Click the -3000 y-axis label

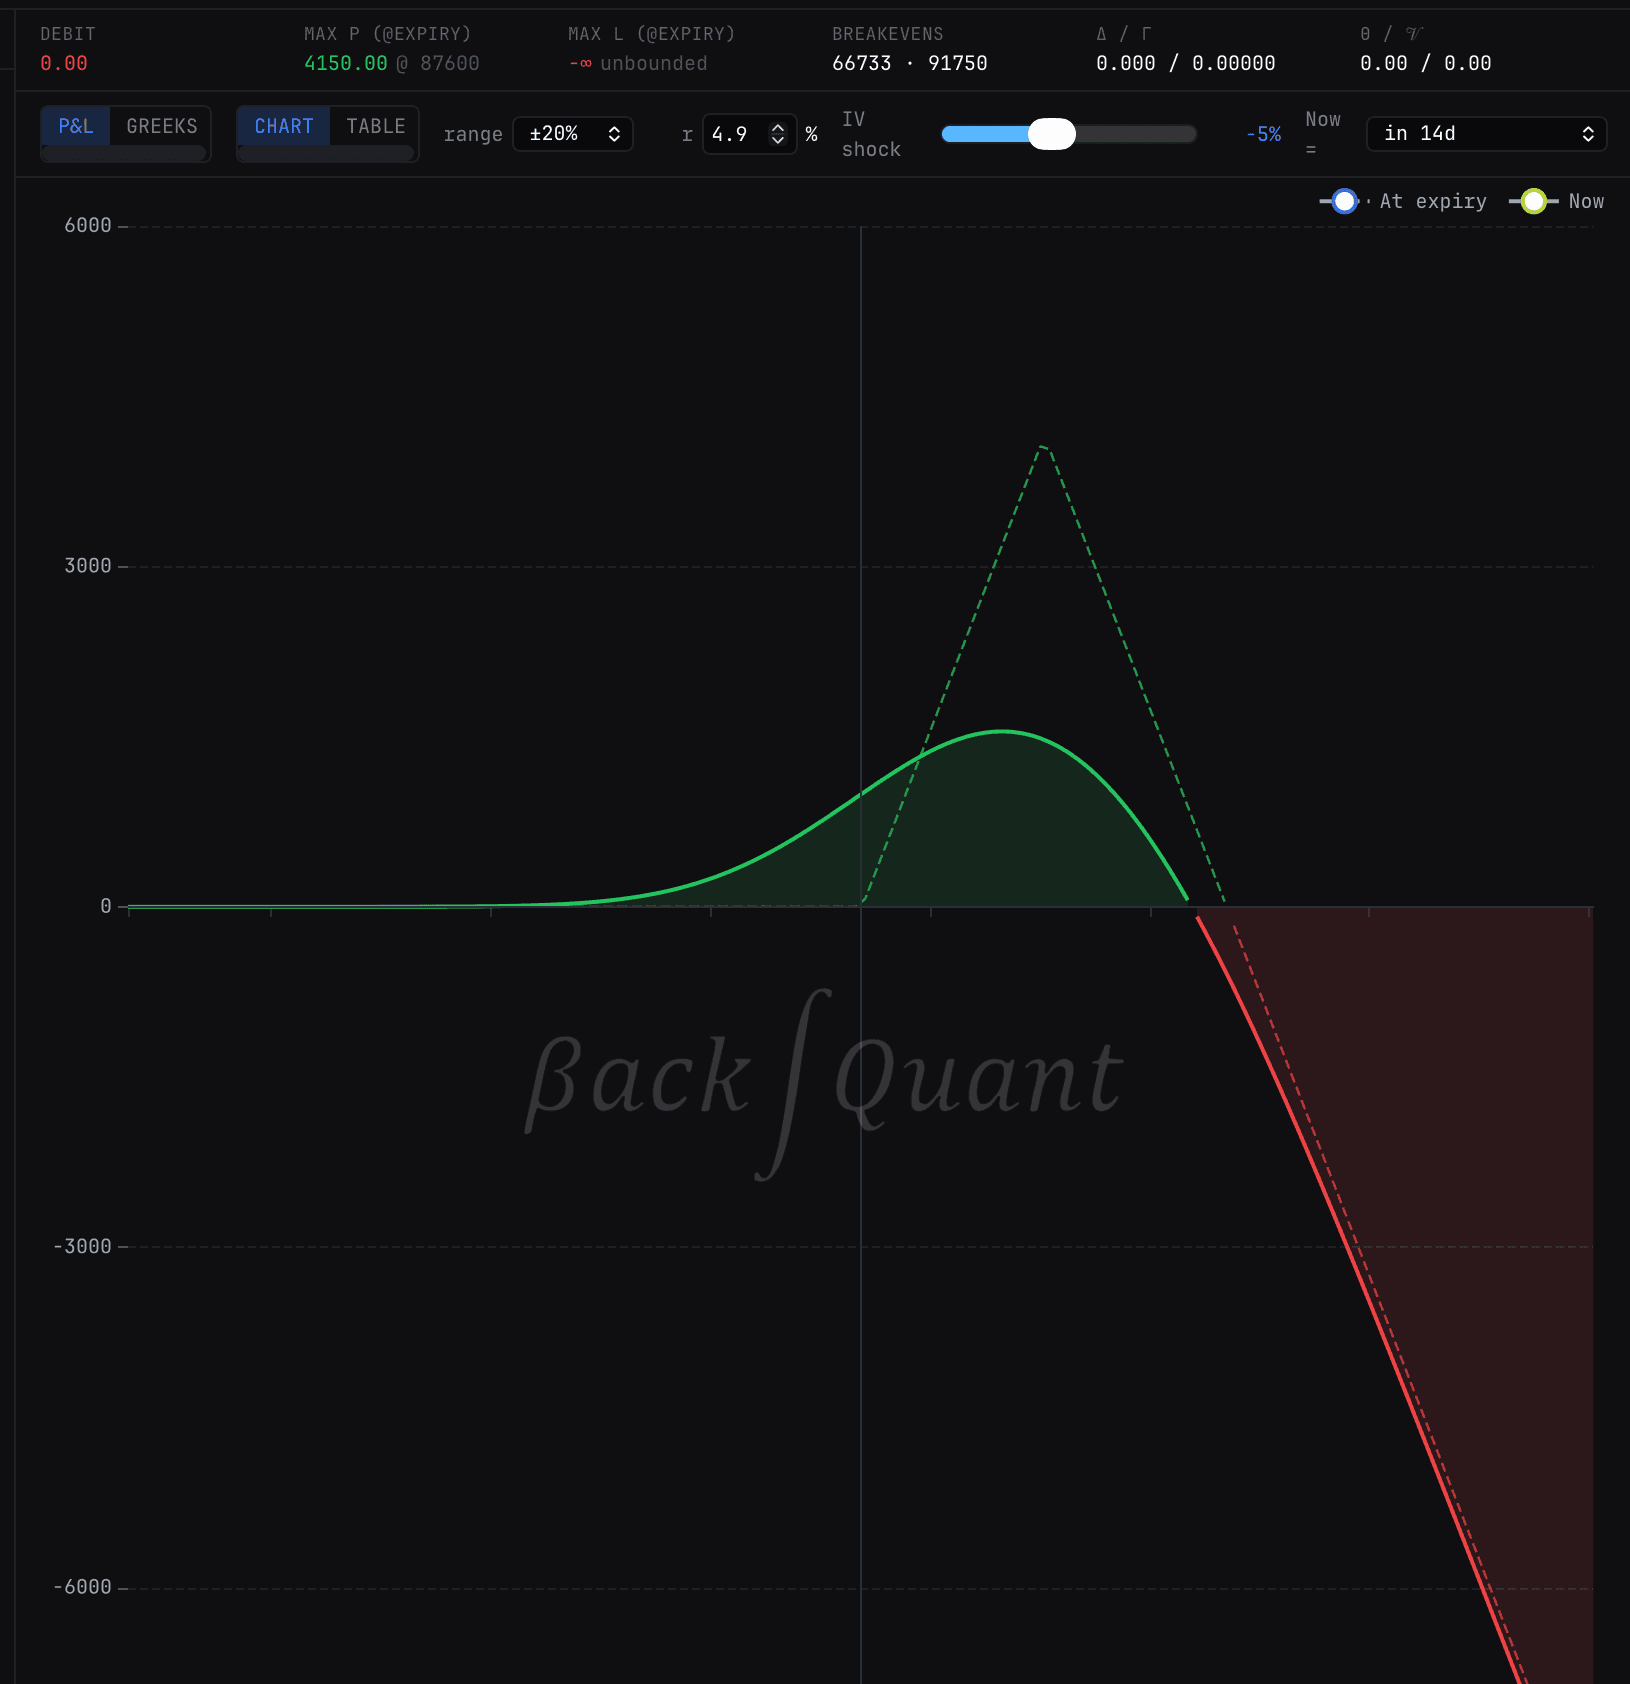[82, 1247]
